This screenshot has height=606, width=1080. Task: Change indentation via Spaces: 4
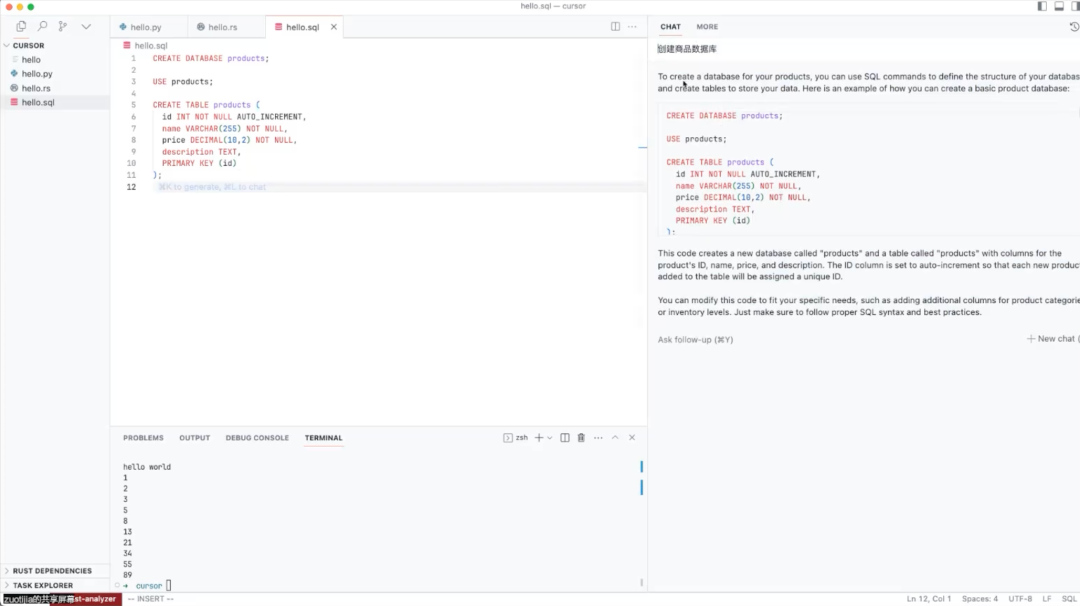[979, 599]
